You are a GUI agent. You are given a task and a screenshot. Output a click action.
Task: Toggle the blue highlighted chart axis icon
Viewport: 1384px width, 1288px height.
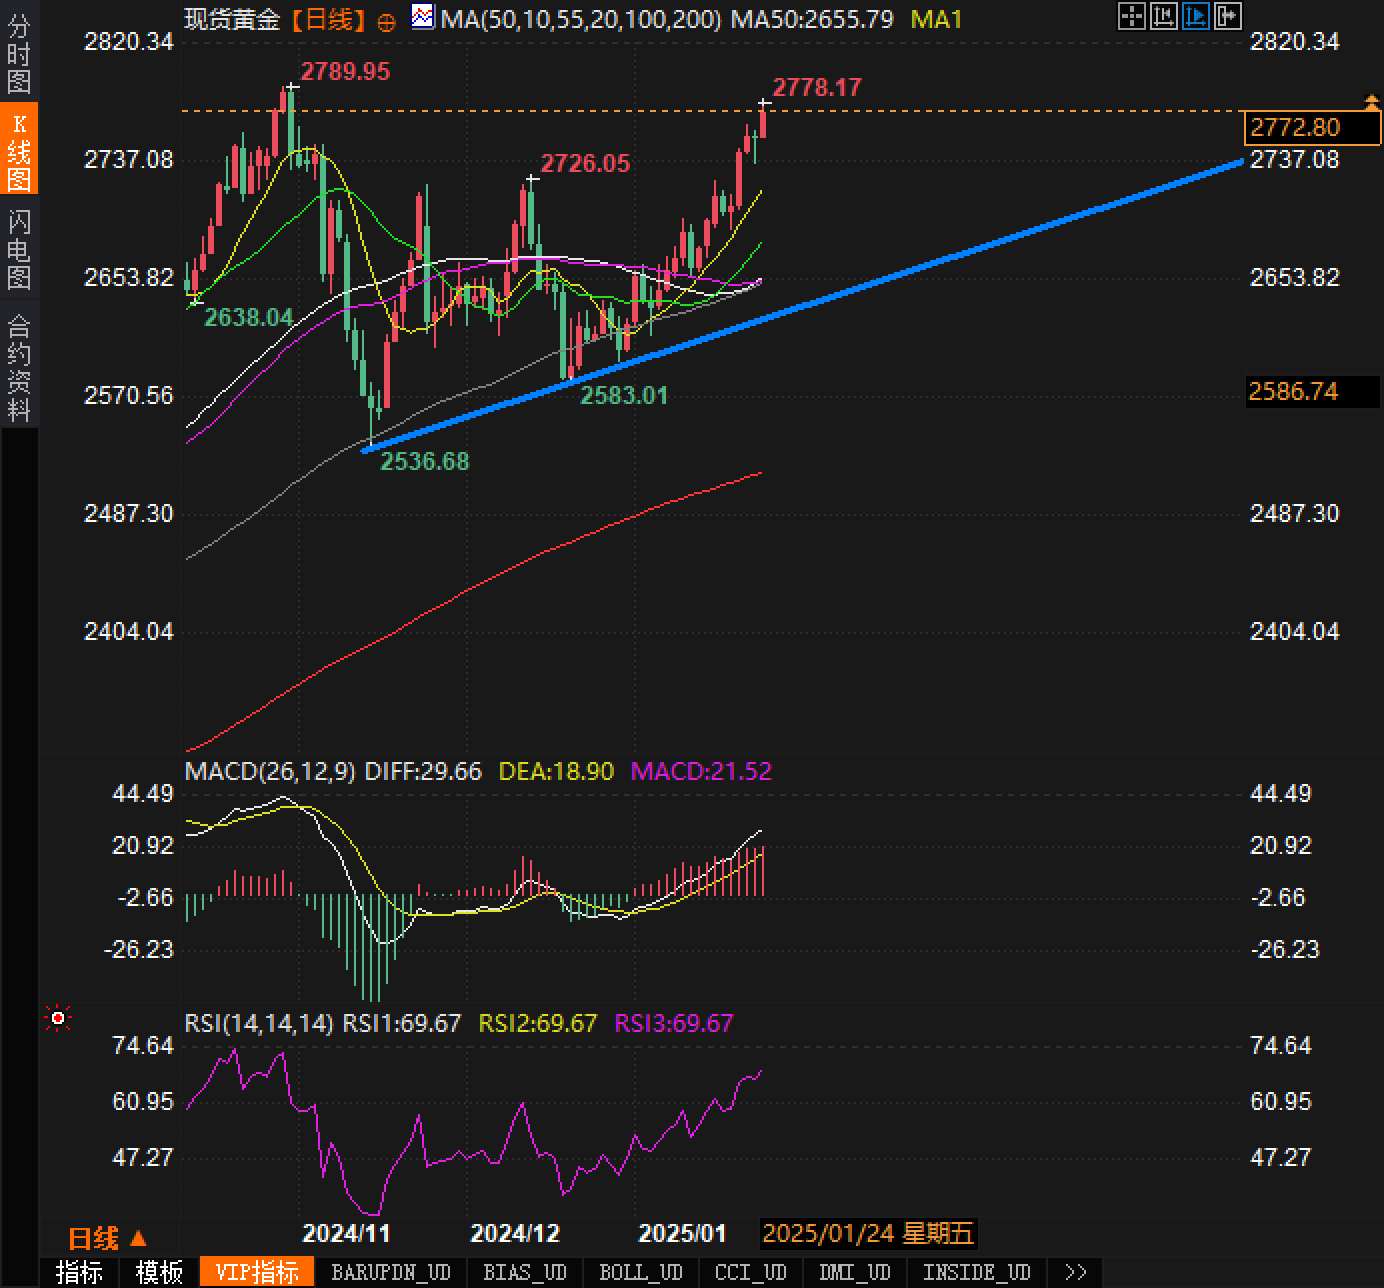coord(1195,16)
